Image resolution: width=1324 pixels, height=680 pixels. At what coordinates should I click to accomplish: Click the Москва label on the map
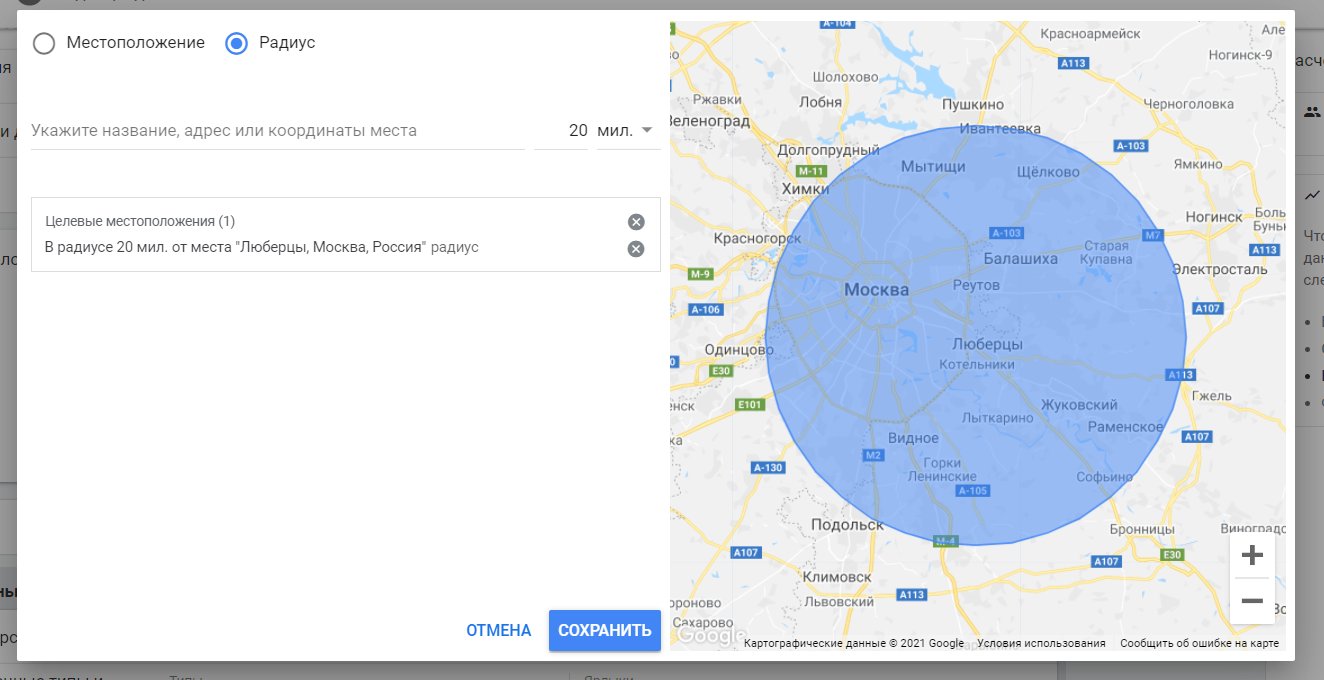877,290
